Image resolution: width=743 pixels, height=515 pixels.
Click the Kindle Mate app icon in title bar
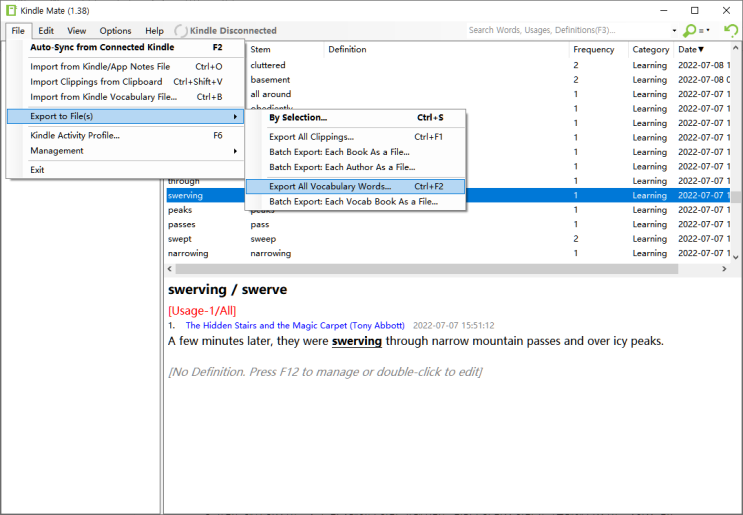click(x=11, y=10)
